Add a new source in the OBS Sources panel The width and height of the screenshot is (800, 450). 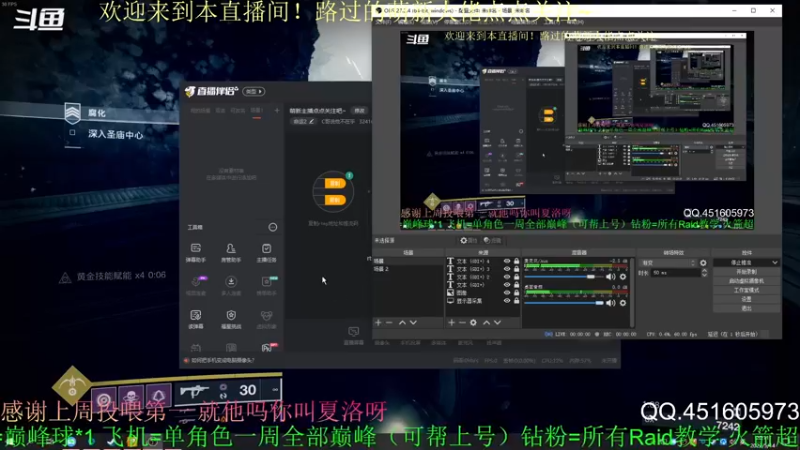[451, 322]
